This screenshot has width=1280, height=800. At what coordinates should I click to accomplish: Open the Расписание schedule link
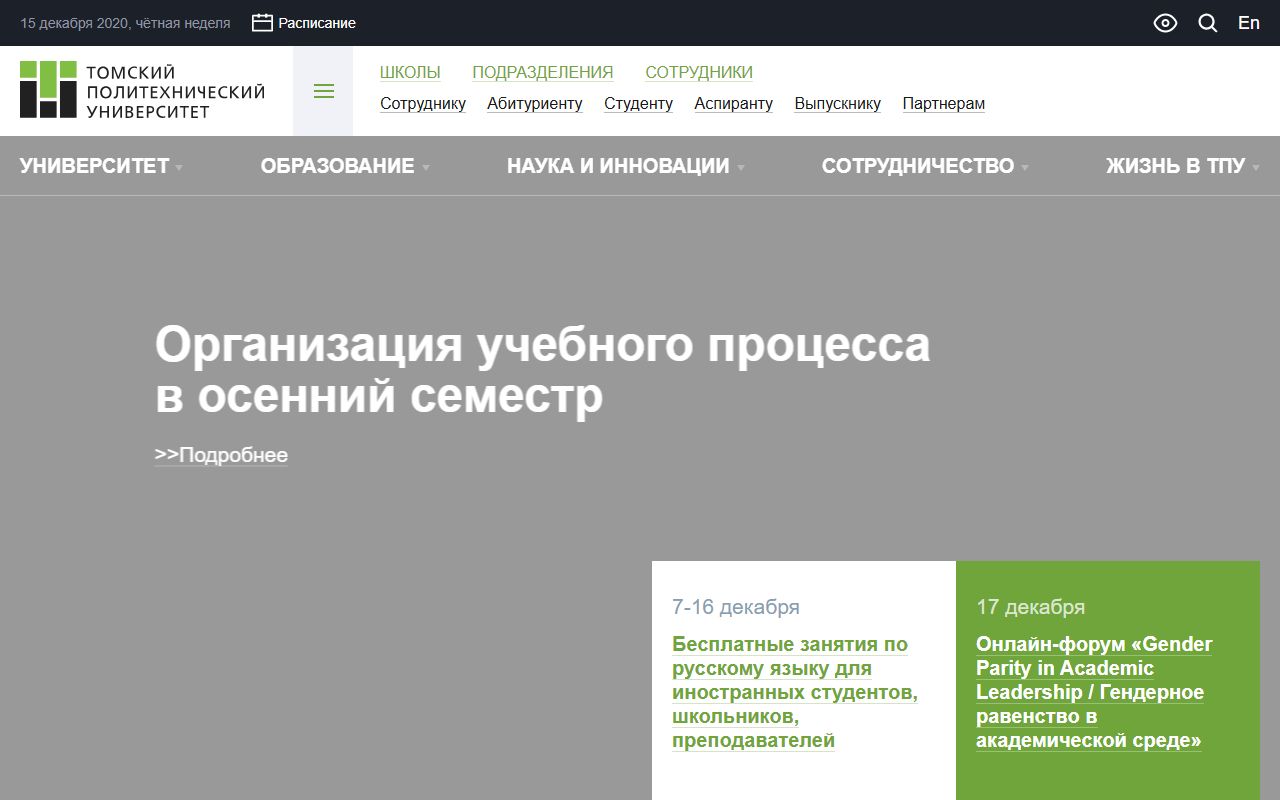point(317,23)
